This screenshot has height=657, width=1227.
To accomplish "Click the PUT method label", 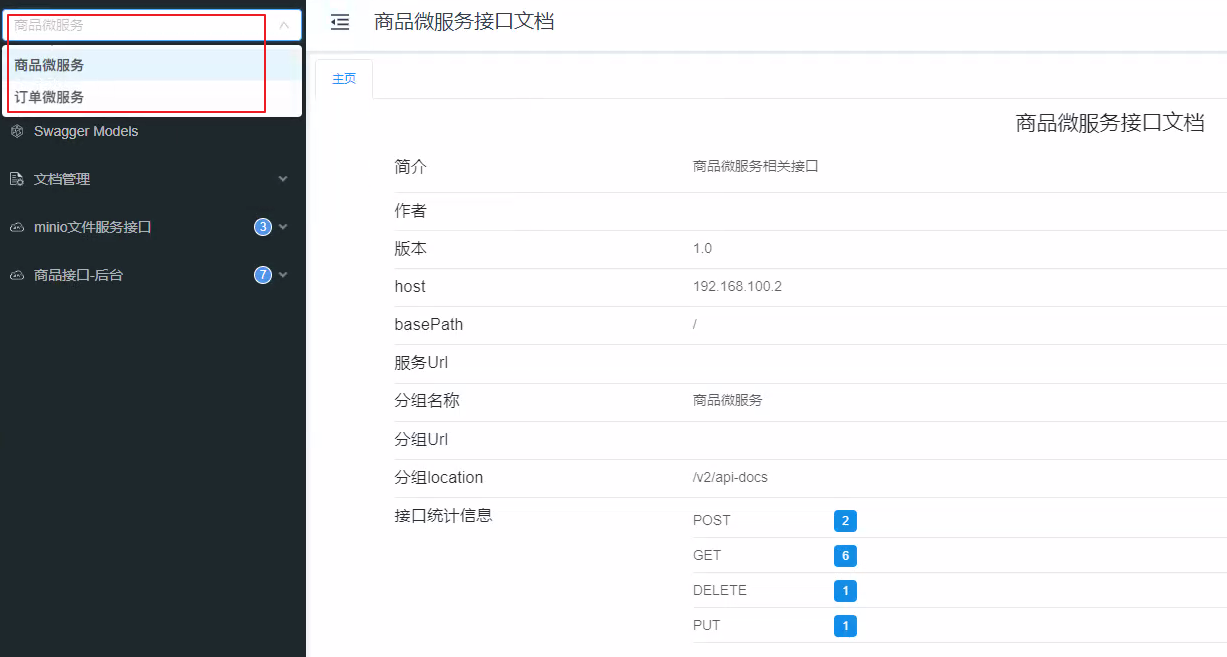I will coord(706,625).
